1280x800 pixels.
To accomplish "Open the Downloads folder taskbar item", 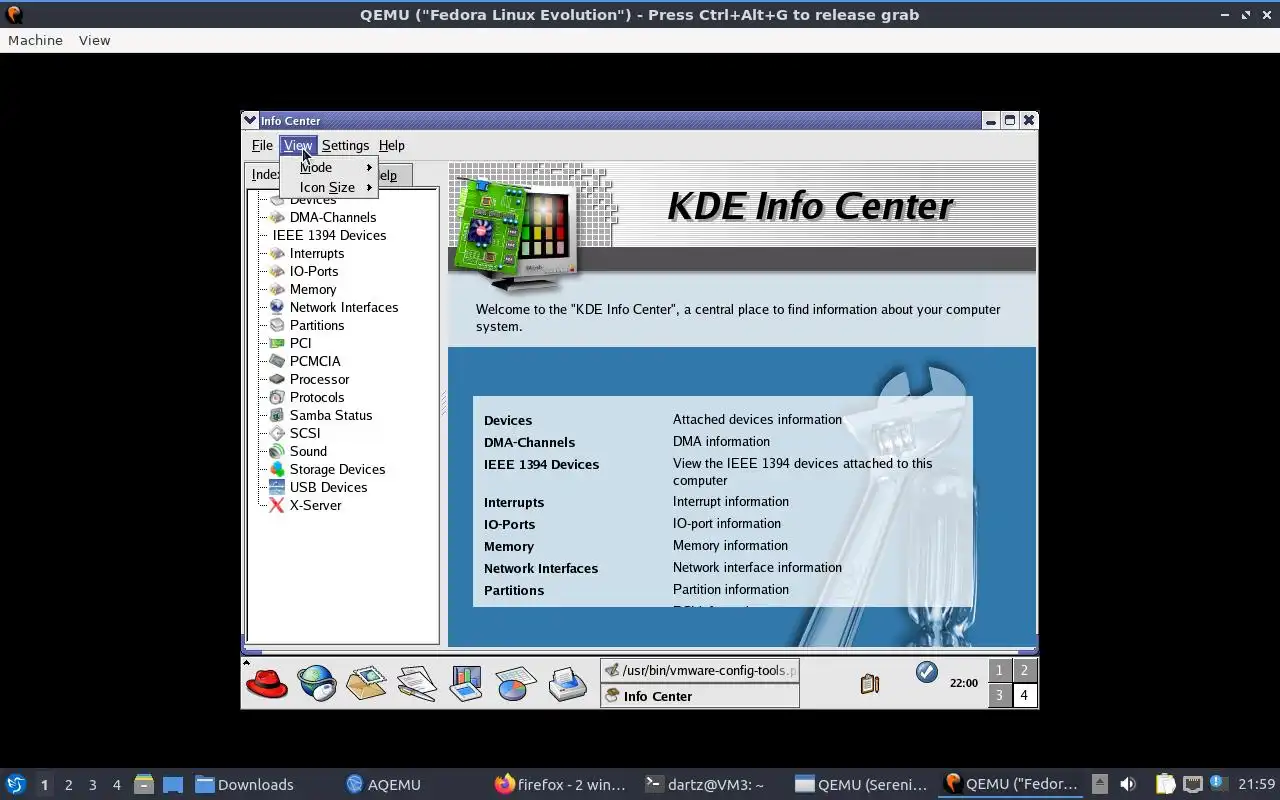I will (x=244, y=784).
